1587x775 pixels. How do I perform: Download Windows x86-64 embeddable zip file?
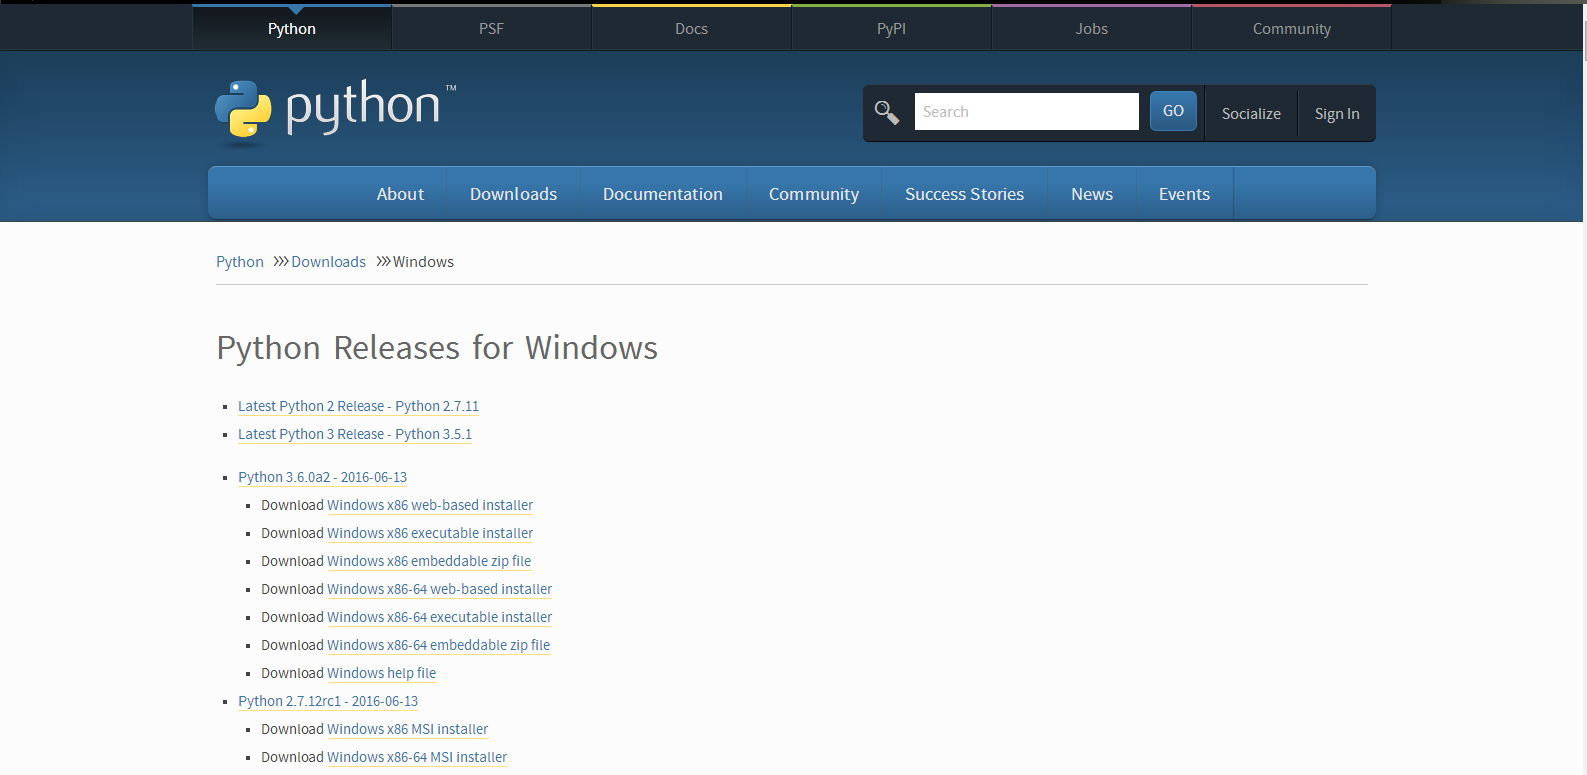click(x=438, y=645)
